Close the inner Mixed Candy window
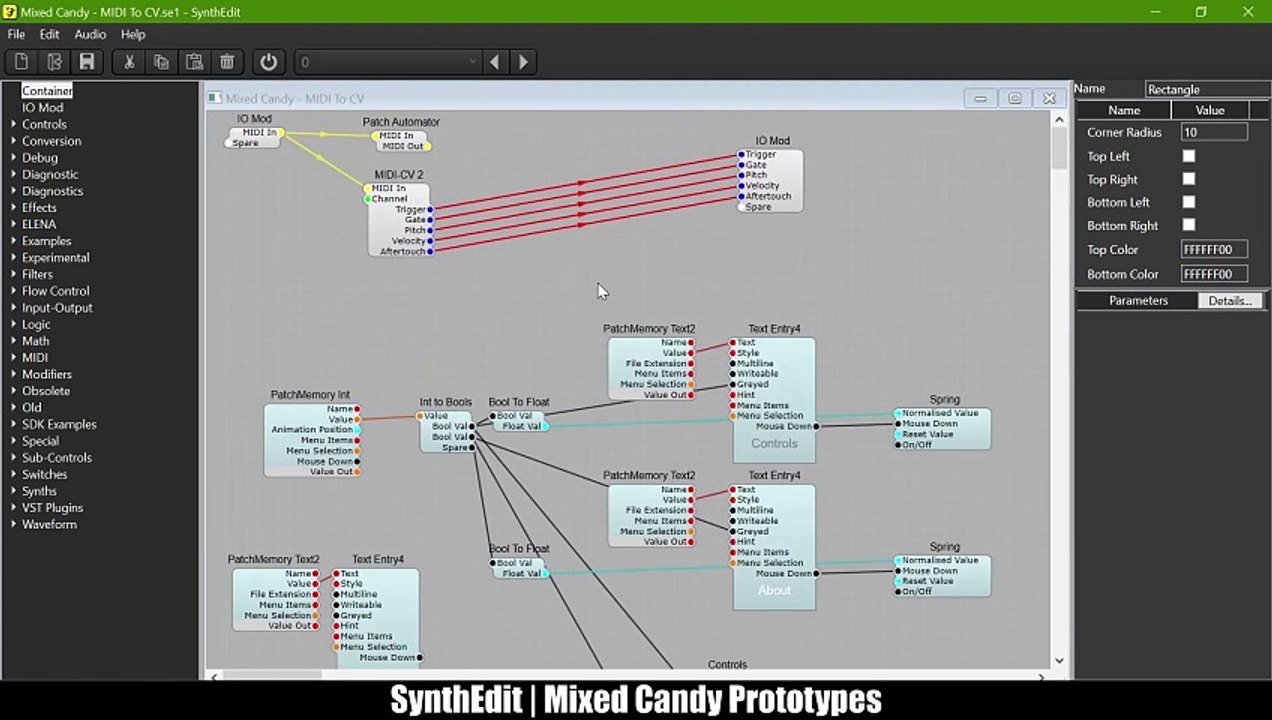The image size is (1272, 720). (x=1049, y=98)
